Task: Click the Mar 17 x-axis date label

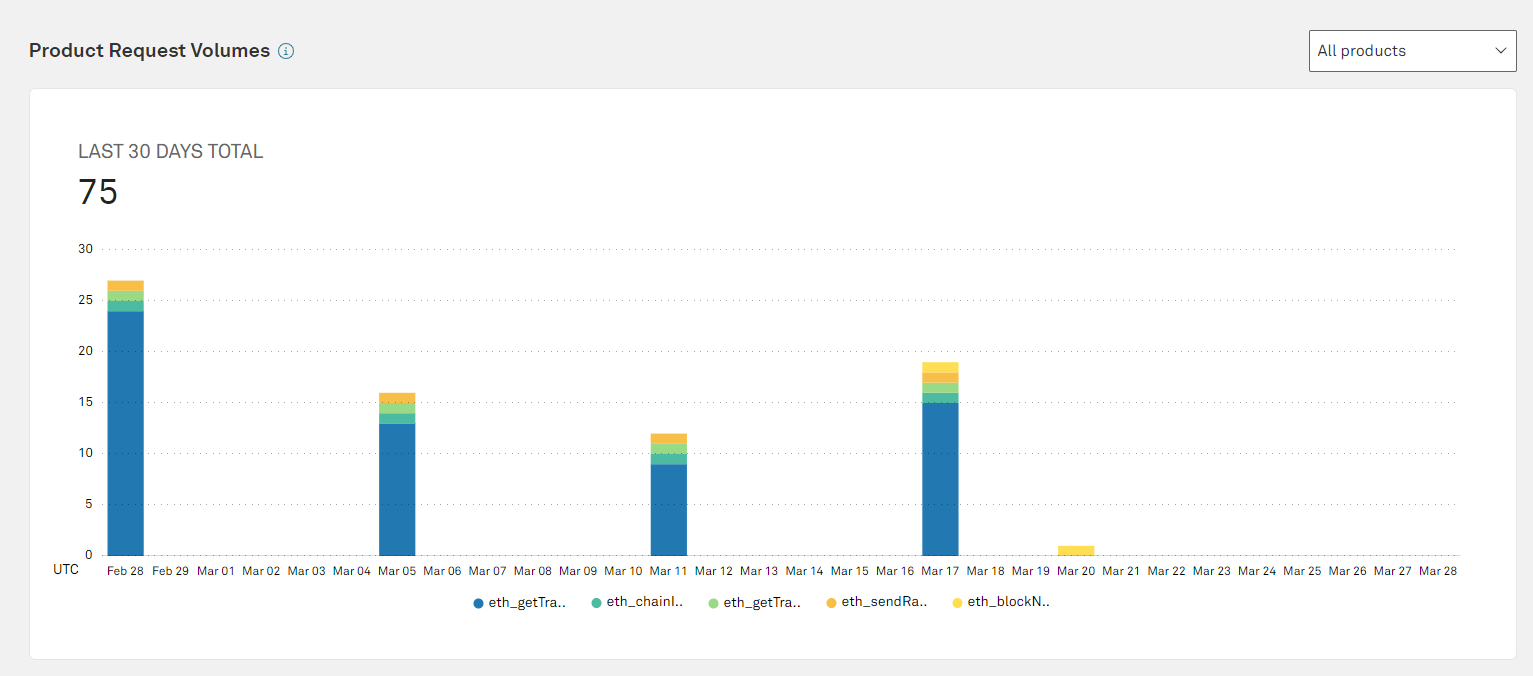Action: 940,571
